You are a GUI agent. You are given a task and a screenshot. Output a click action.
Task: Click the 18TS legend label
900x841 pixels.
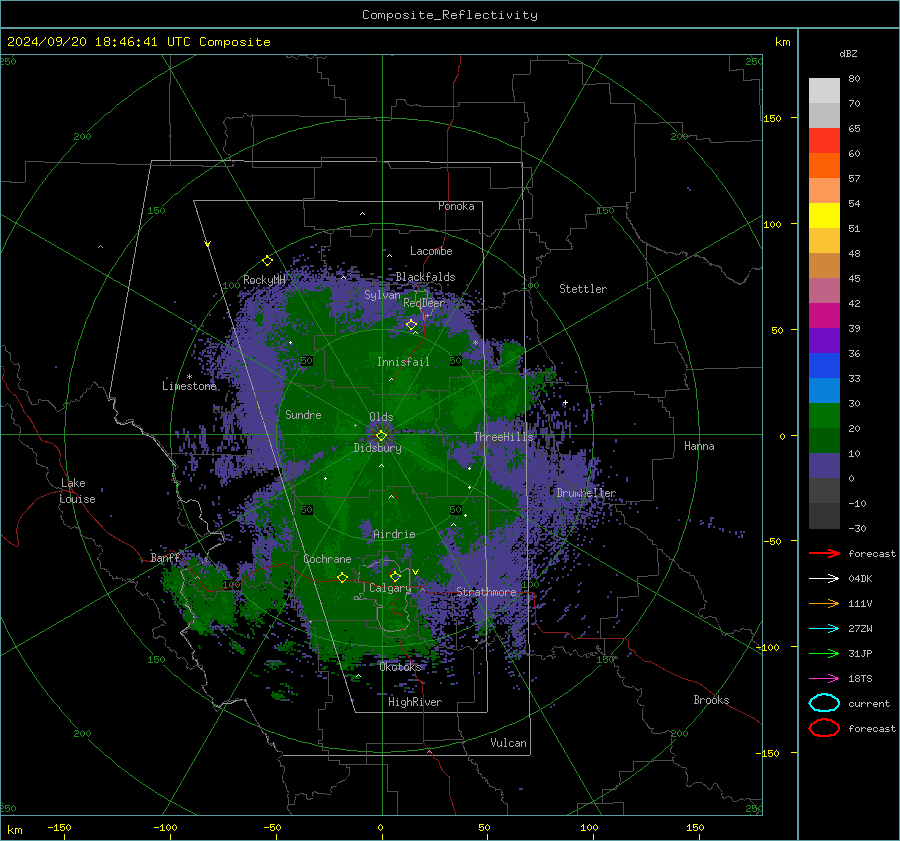coord(860,678)
